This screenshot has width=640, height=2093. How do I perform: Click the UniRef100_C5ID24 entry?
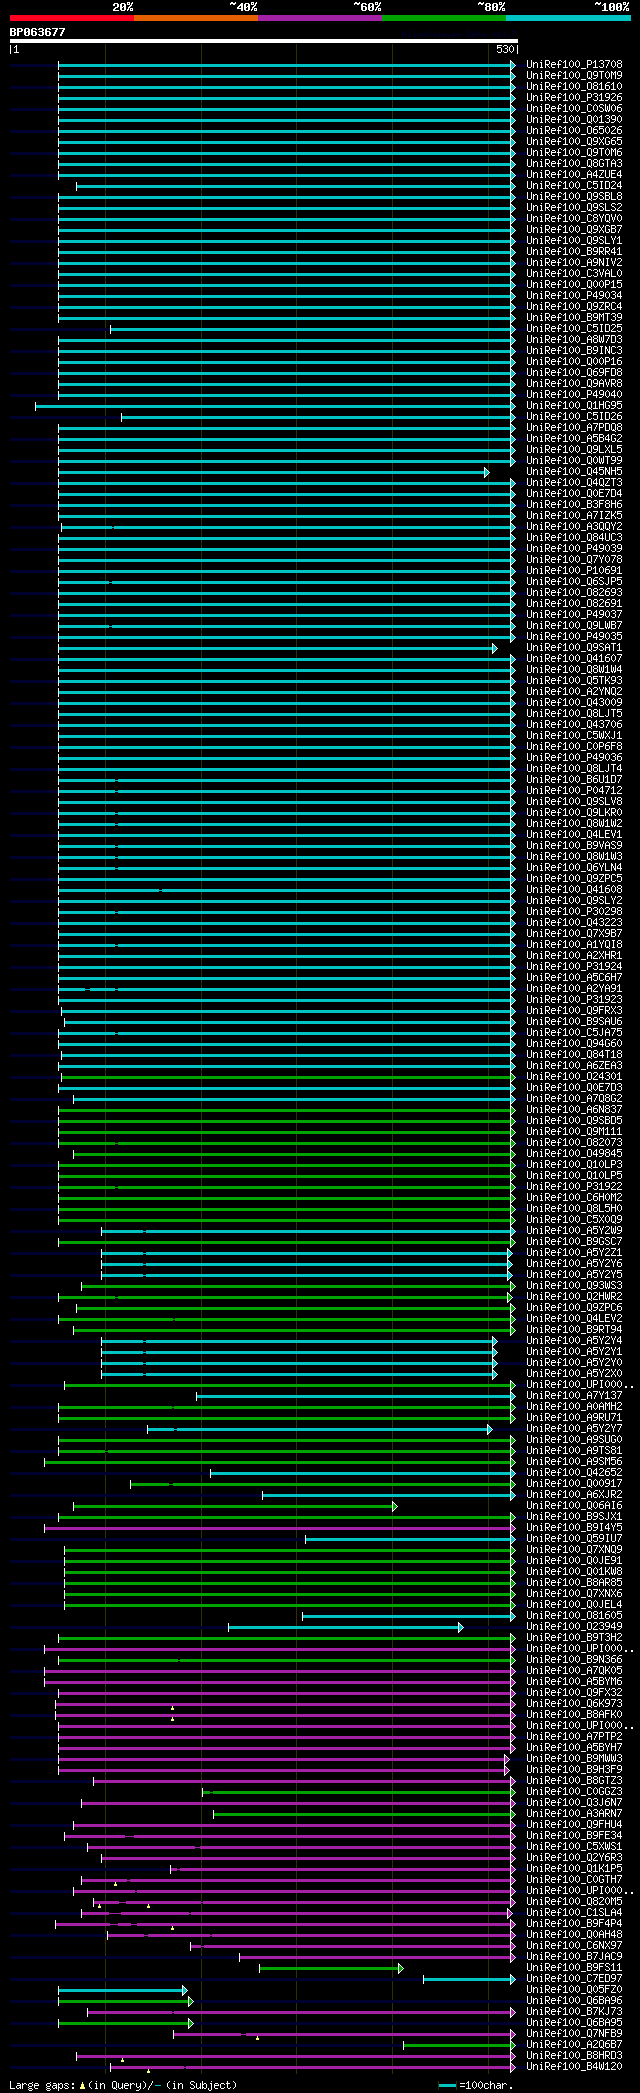pos(574,186)
